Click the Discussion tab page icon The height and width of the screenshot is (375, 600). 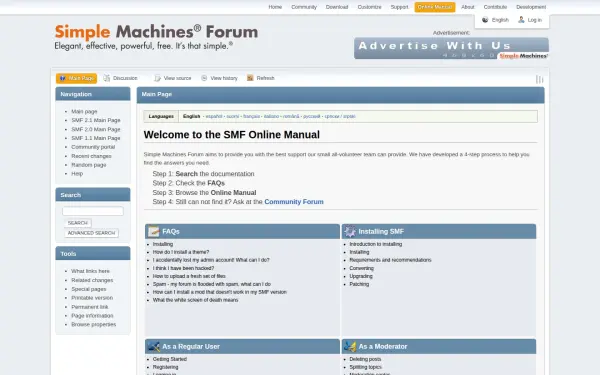coord(107,78)
